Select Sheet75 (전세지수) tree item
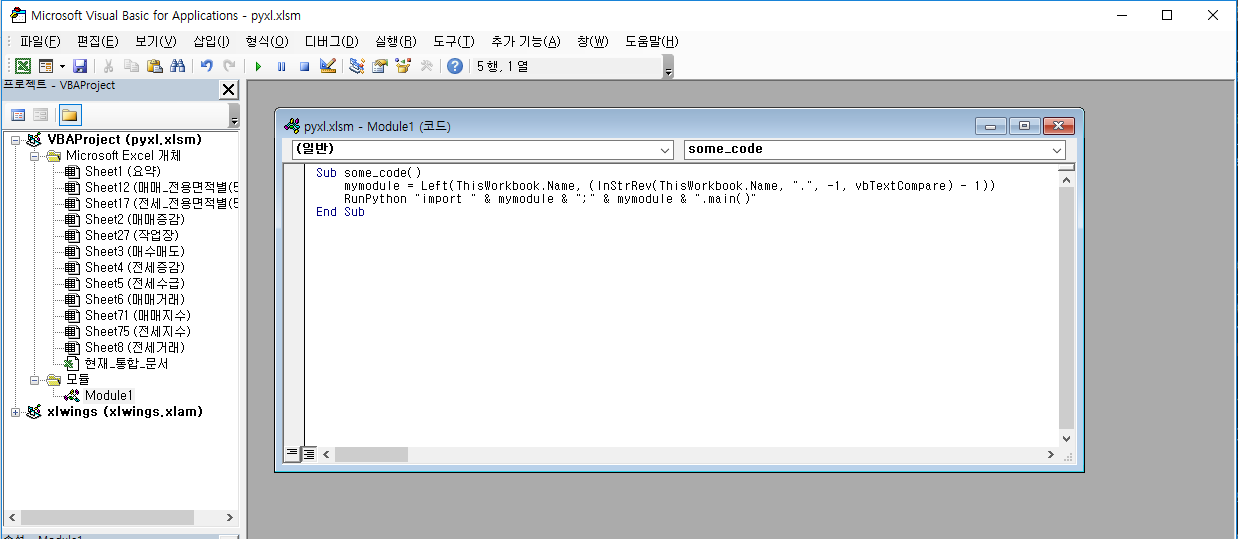Screen dimensions: 1238x539 point(138,332)
